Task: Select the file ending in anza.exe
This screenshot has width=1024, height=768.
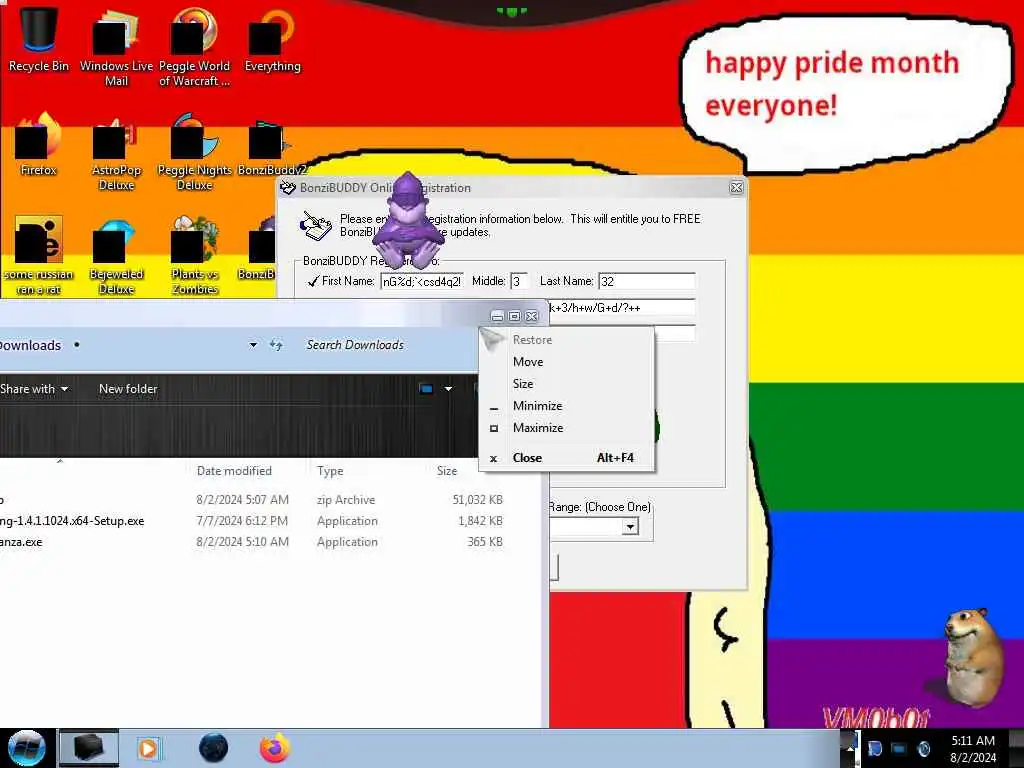Action: 251,541
